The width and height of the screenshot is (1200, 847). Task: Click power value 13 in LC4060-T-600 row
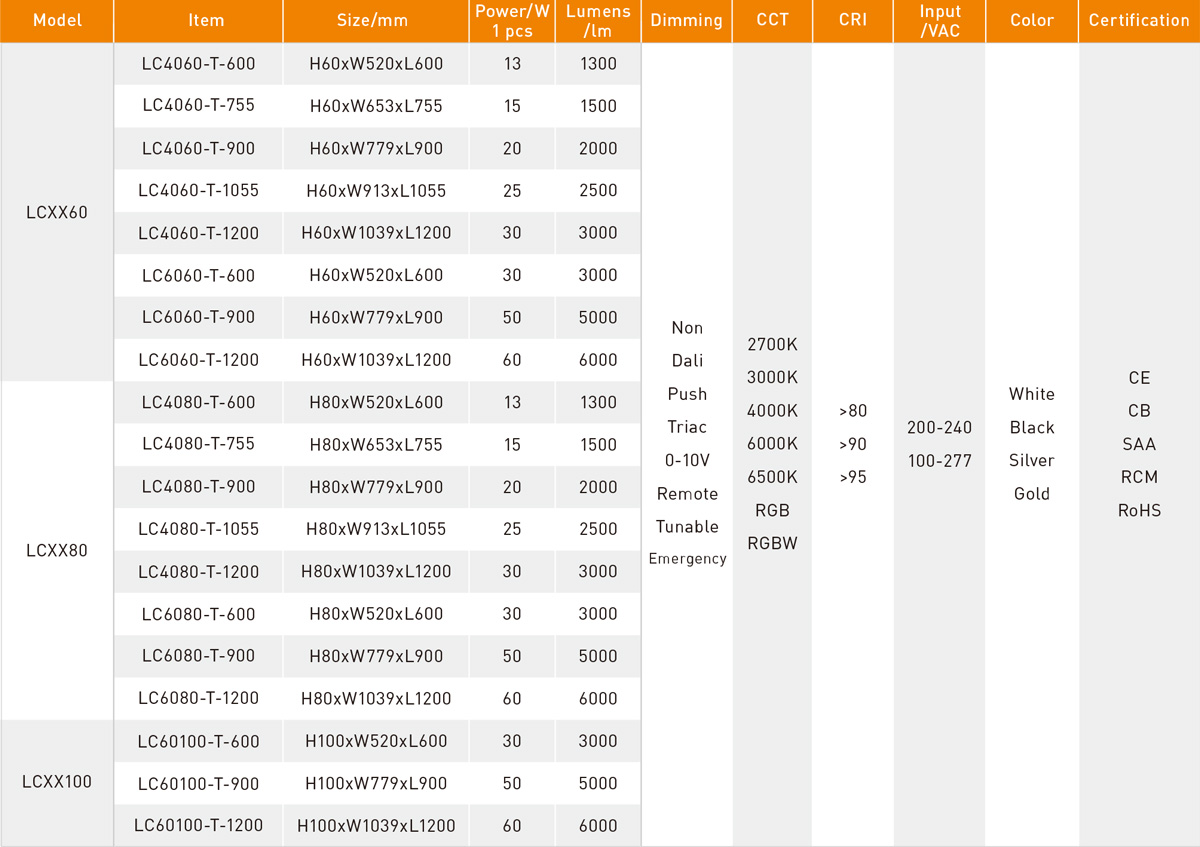coord(512,64)
